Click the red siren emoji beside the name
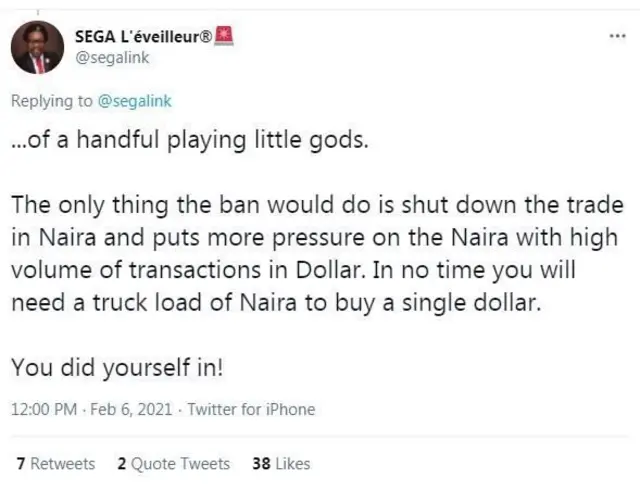The height and width of the screenshot is (490, 640). (x=224, y=36)
